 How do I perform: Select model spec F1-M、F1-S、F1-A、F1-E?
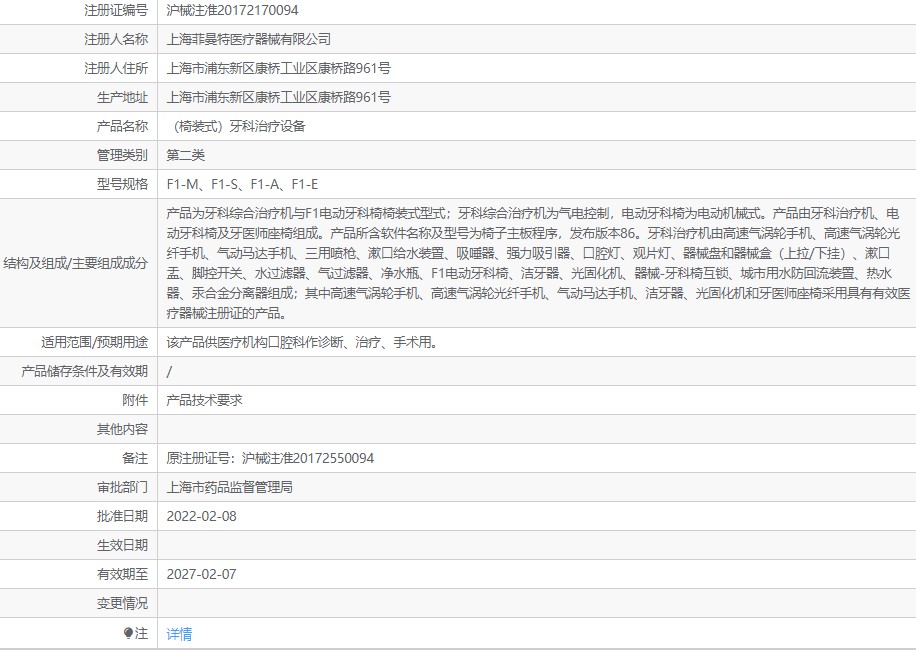click(x=242, y=185)
